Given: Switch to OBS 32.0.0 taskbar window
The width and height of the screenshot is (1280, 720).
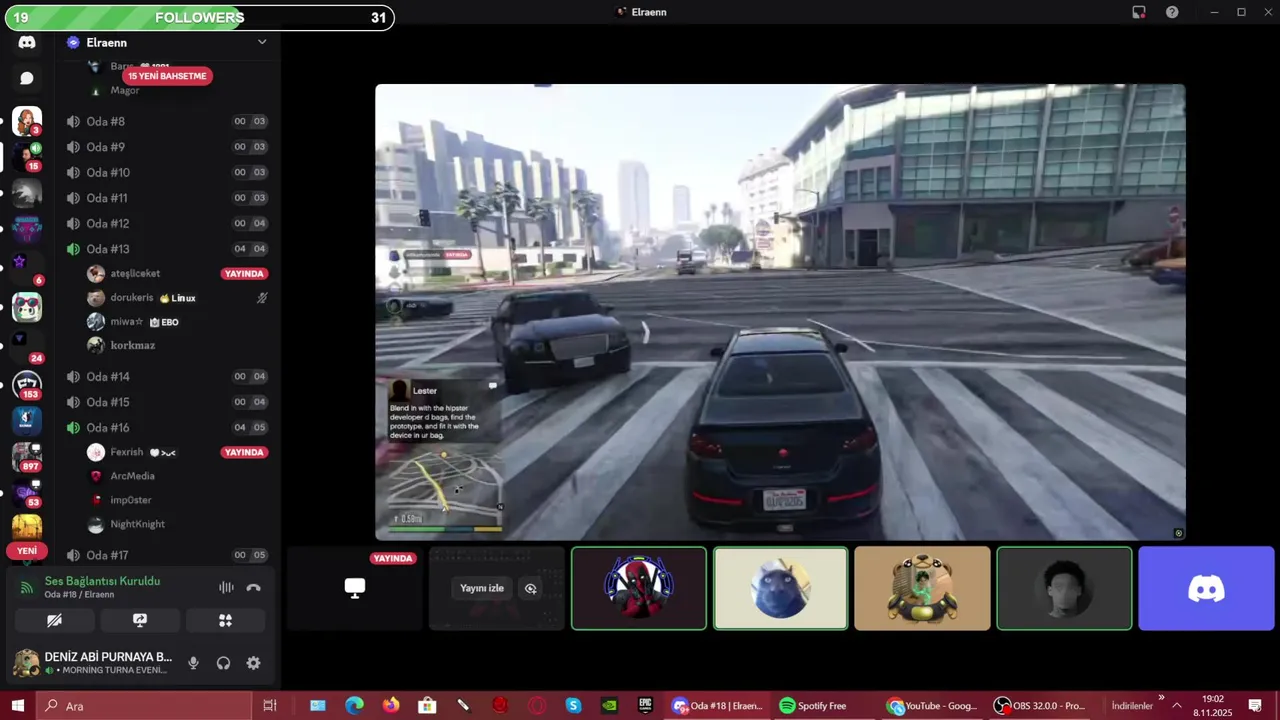Looking at the screenshot, I should coord(1040,706).
